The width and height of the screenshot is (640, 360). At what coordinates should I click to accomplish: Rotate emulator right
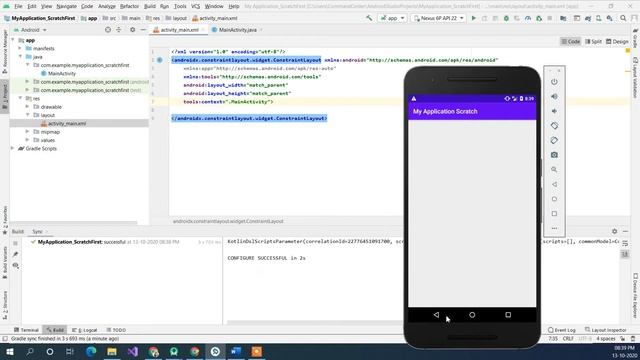pyautogui.click(x=554, y=140)
